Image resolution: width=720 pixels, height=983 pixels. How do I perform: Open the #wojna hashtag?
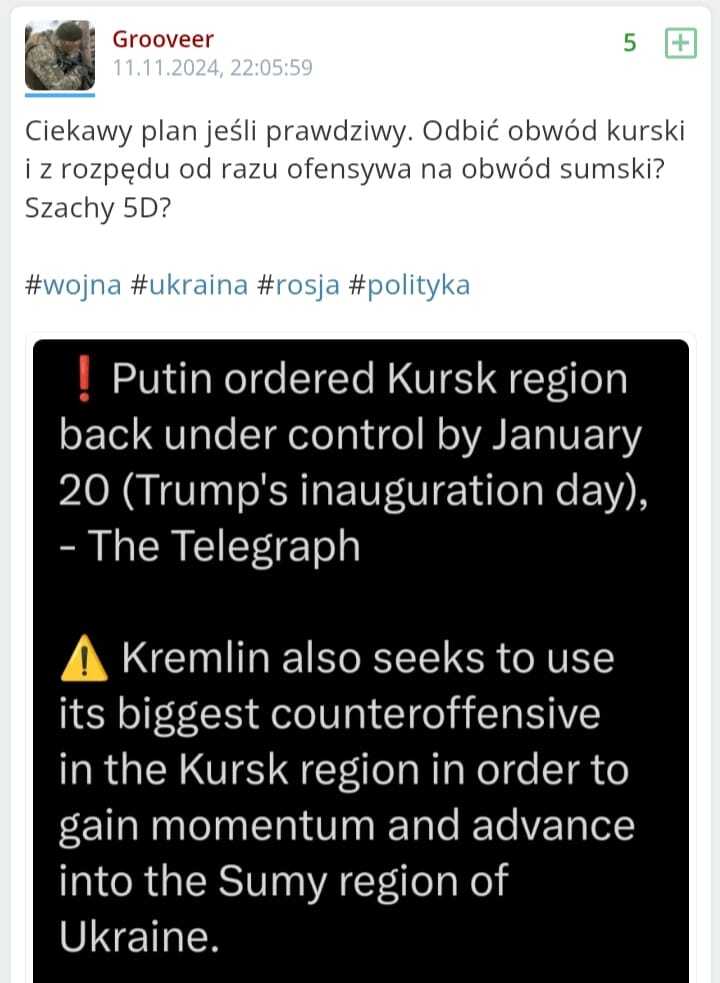coord(73,285)
